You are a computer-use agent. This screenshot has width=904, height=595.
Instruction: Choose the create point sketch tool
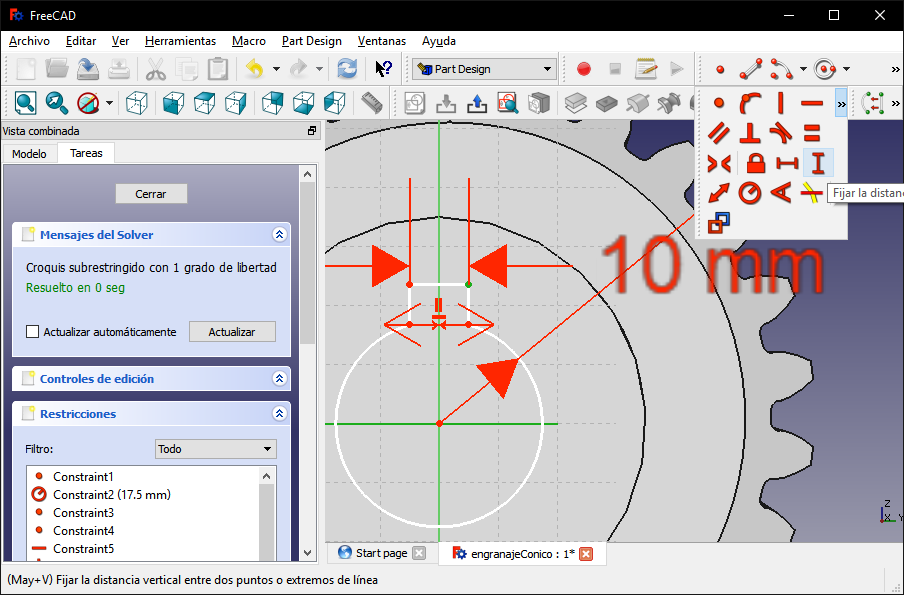tap(720, 70)
